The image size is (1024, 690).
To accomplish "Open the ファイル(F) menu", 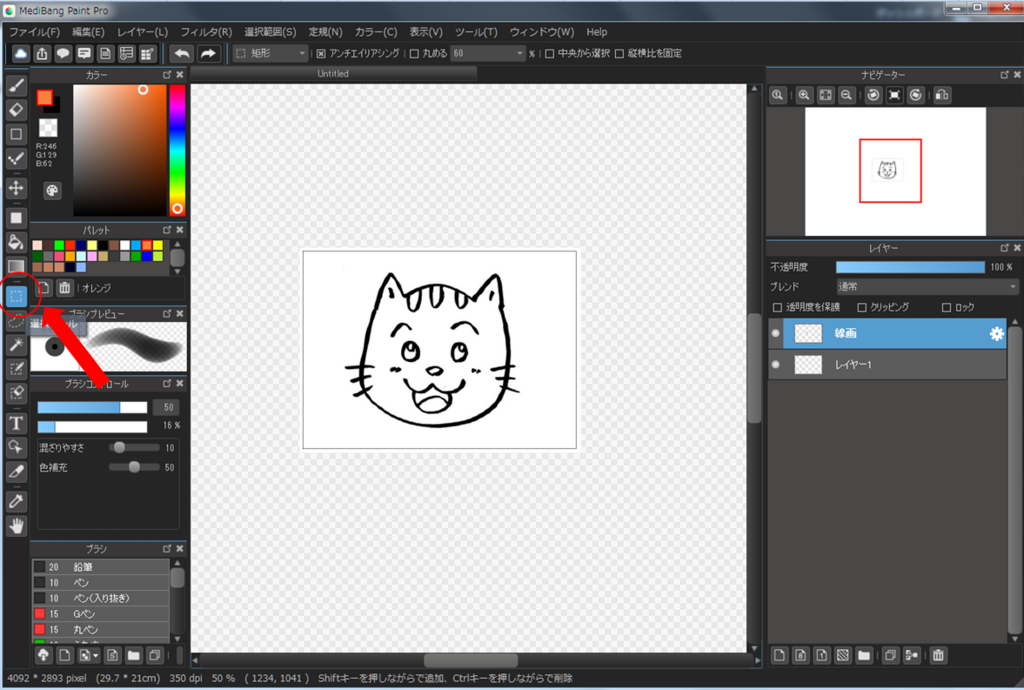I will [x=34, y=32].
